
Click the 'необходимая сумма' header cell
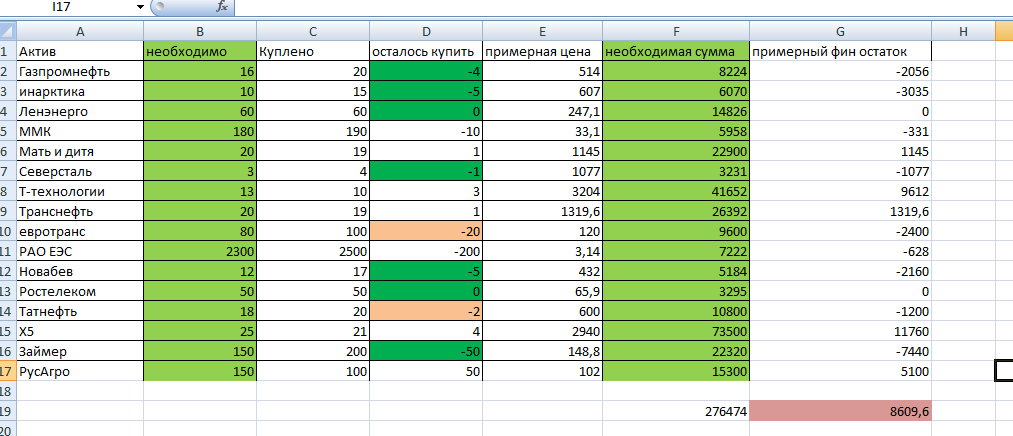(676, 52)
